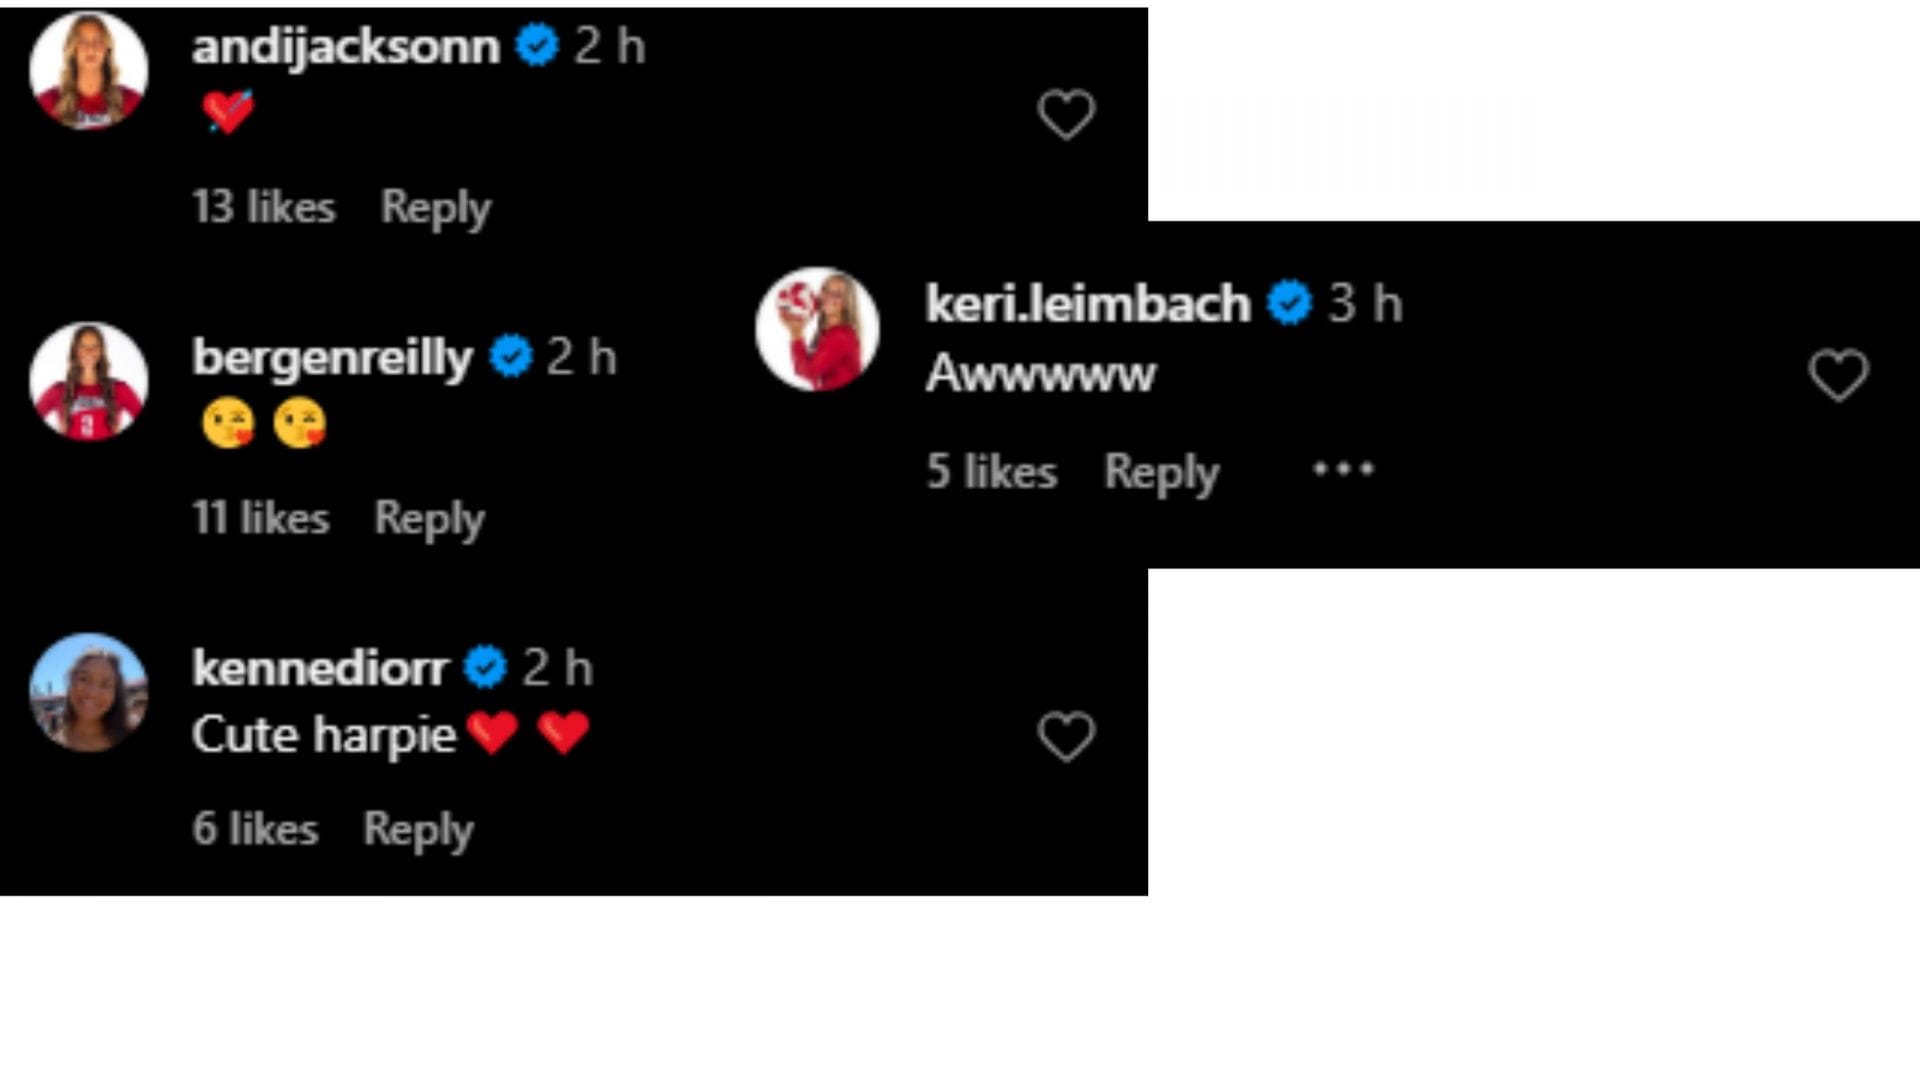The height and width of the screenshot is (1080, 1920).
Task: Click keri.leimbach's verified badge
Action: click(x=1290, y=302)
